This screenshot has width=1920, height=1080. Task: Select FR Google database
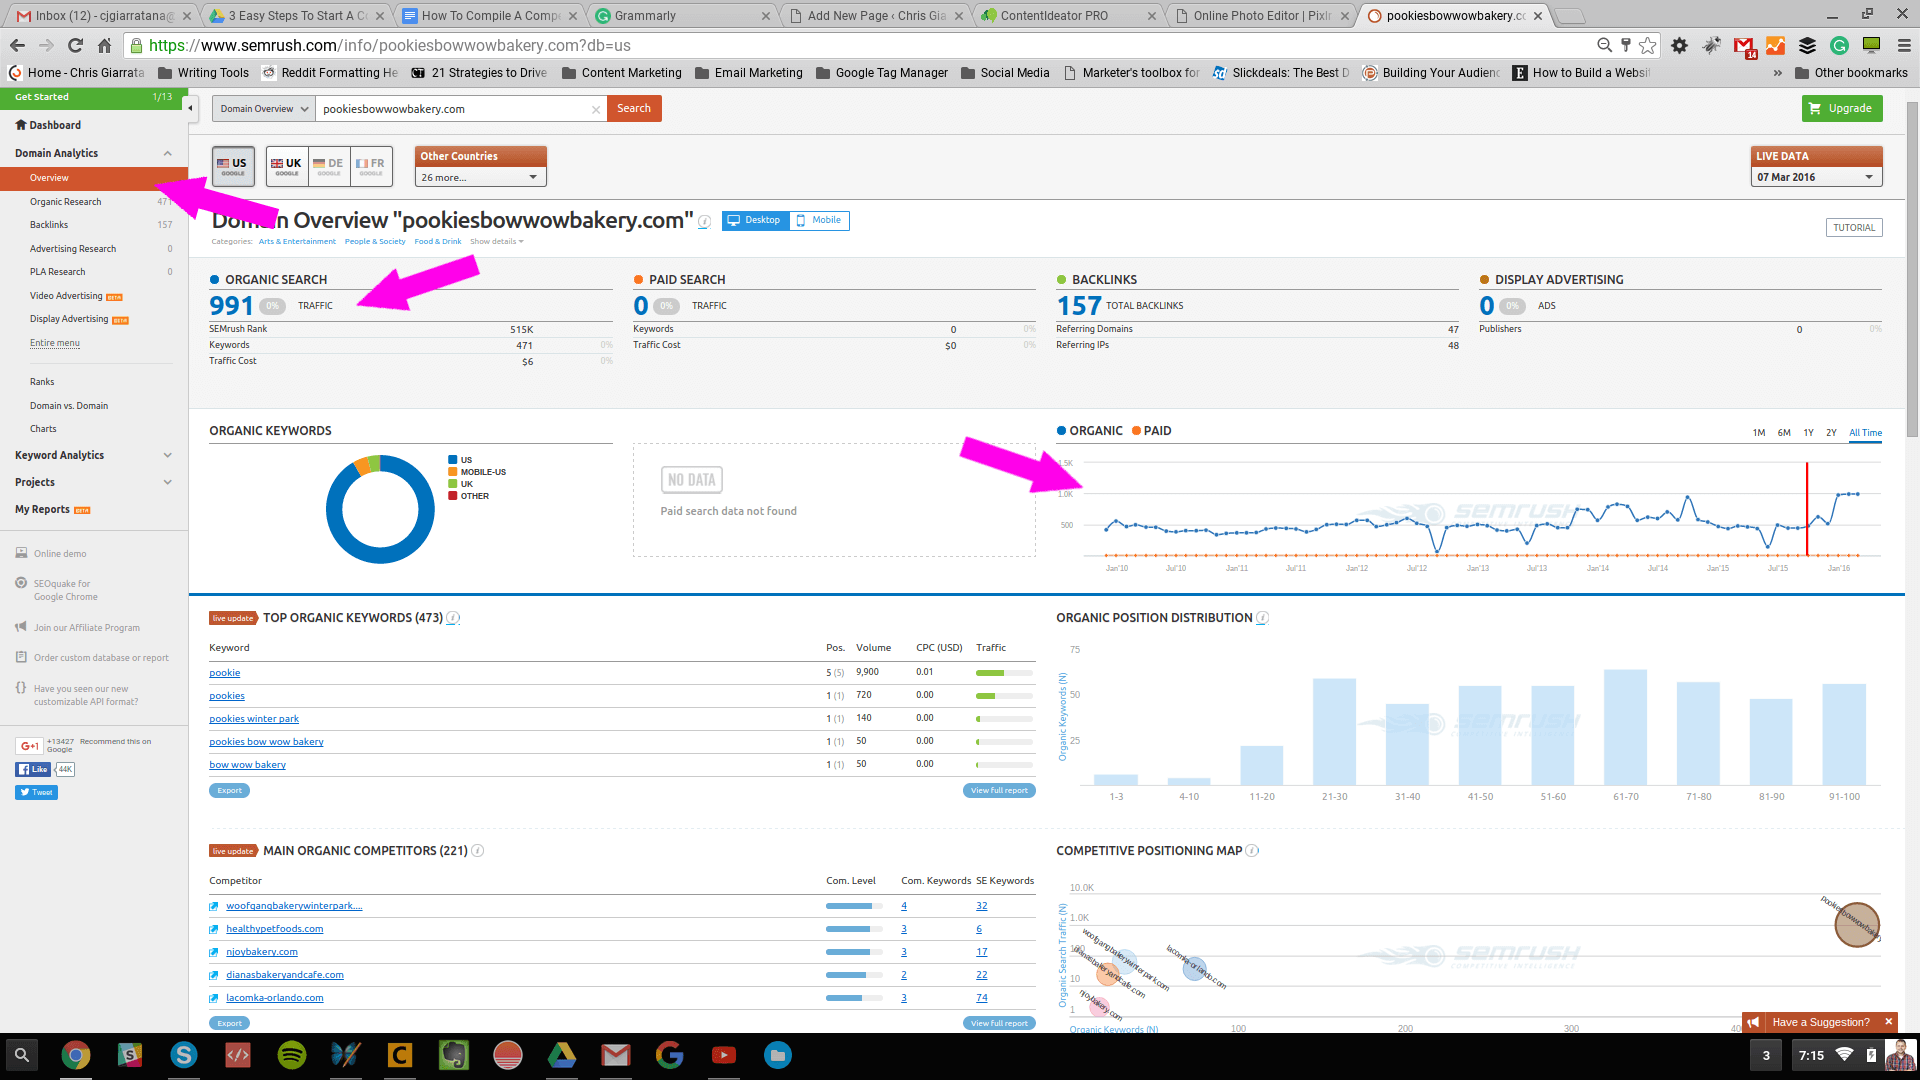371,166
